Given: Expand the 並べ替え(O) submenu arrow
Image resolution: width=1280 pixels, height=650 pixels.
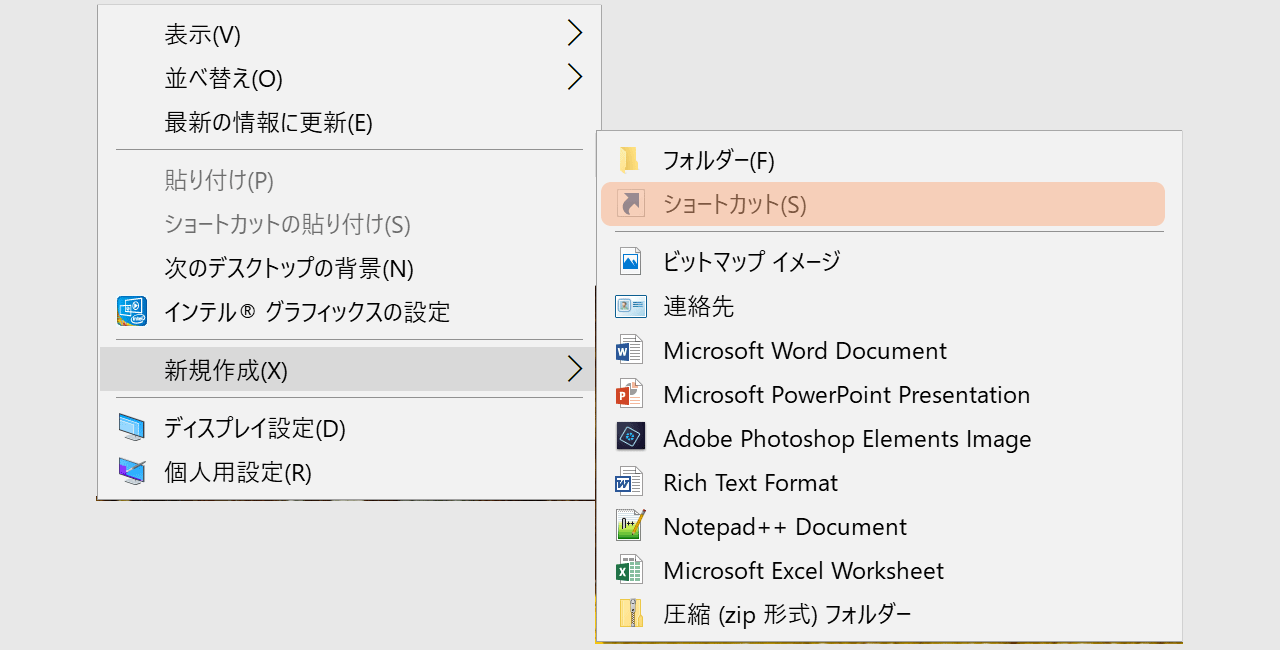Looking at the screenshot, I should click(575, 77).
